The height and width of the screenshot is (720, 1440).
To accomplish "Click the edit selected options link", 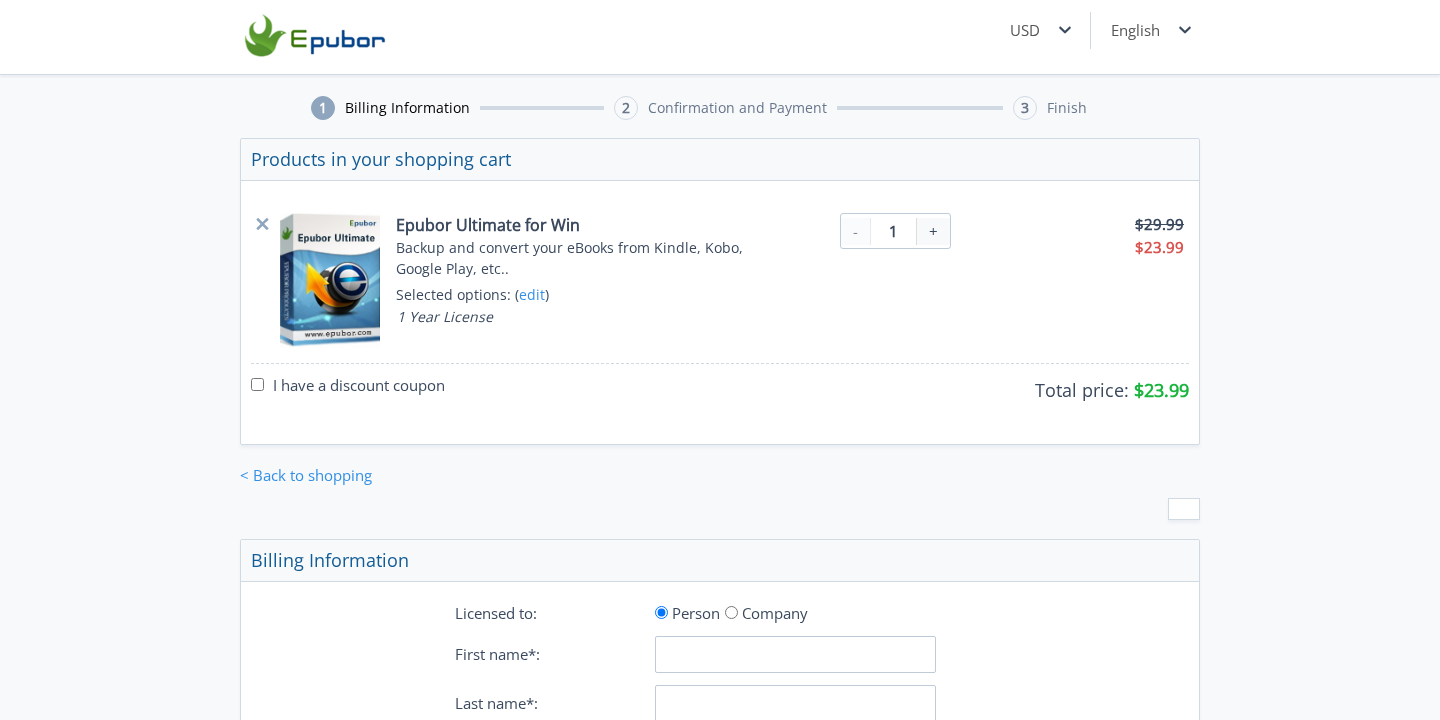I will coord(532,295).
